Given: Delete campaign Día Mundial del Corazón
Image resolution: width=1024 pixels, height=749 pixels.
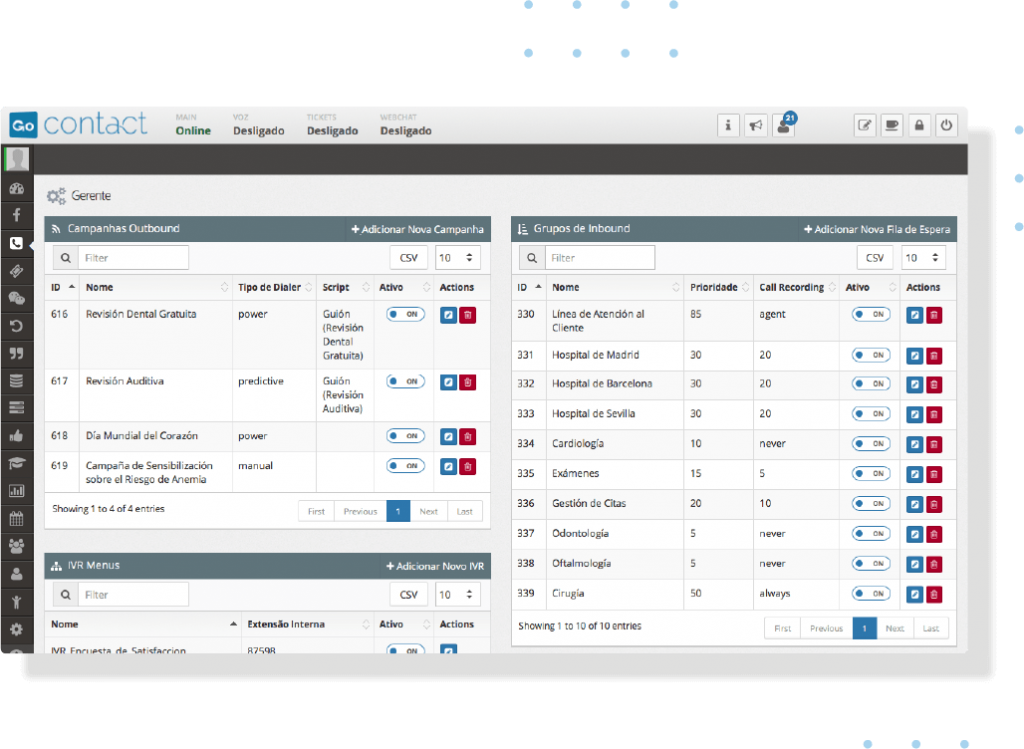Looking at the screenshot, I should pos(468,437).
